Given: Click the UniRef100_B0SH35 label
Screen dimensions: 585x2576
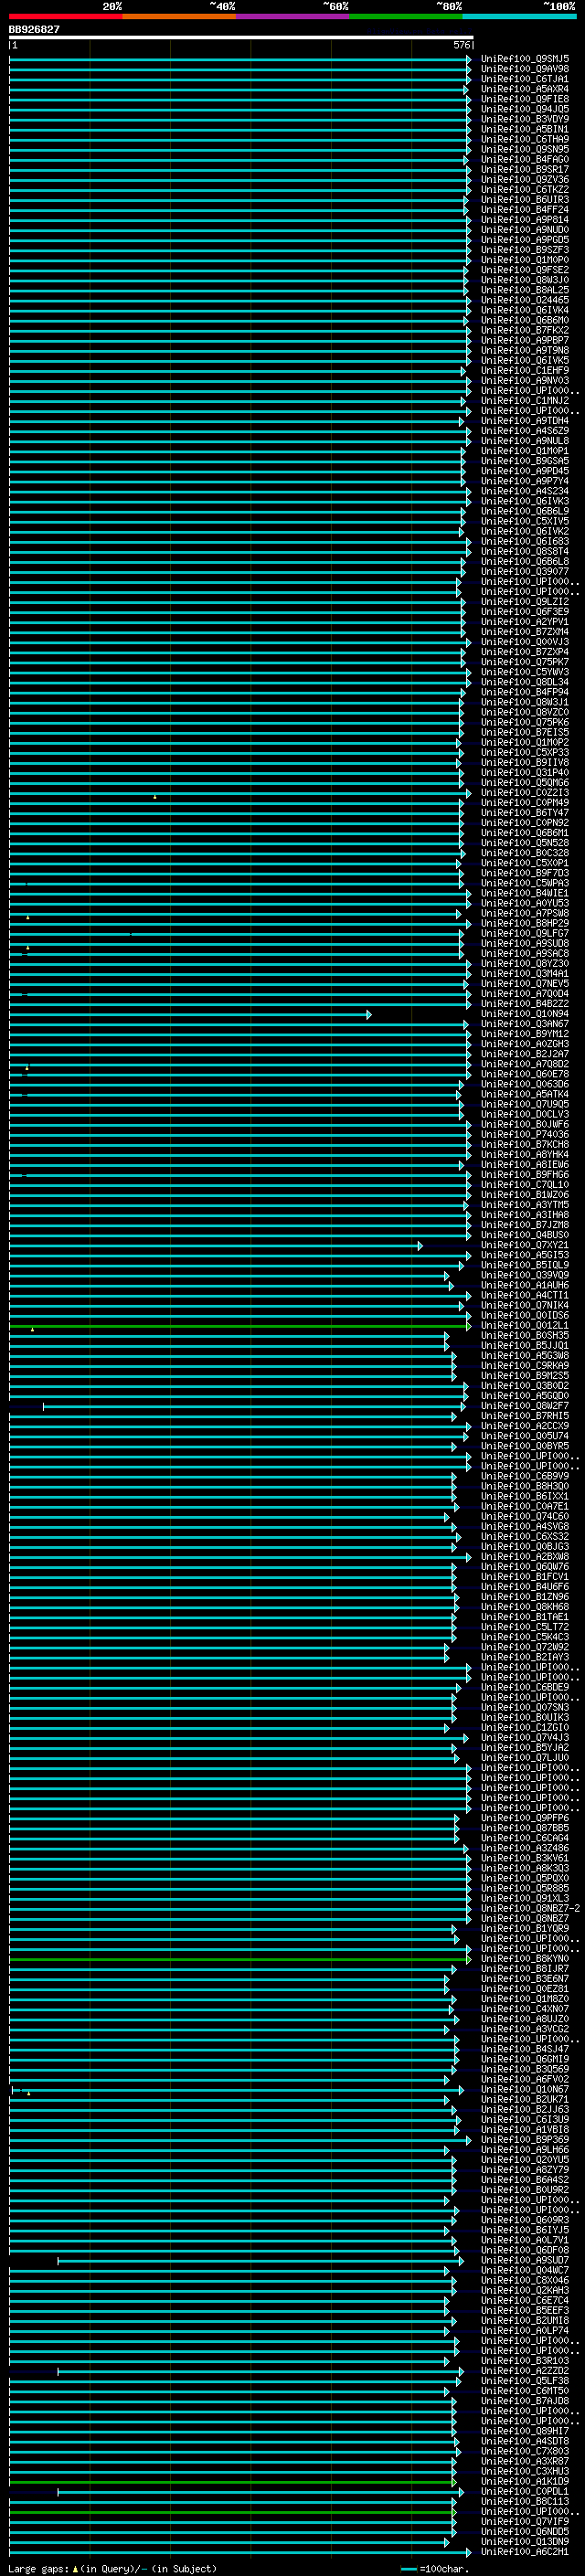Looking at the screenshot, I should coord(525,1336).
